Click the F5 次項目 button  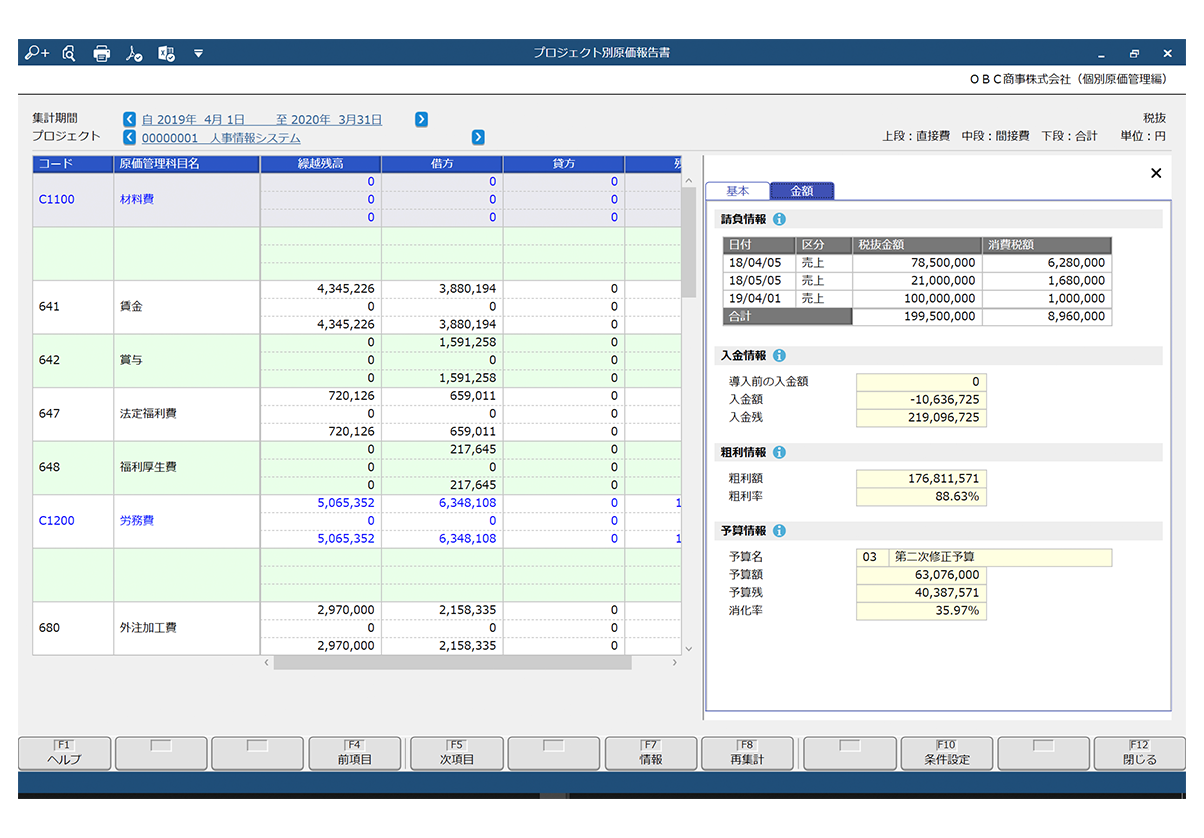click(x=456, y=753)
